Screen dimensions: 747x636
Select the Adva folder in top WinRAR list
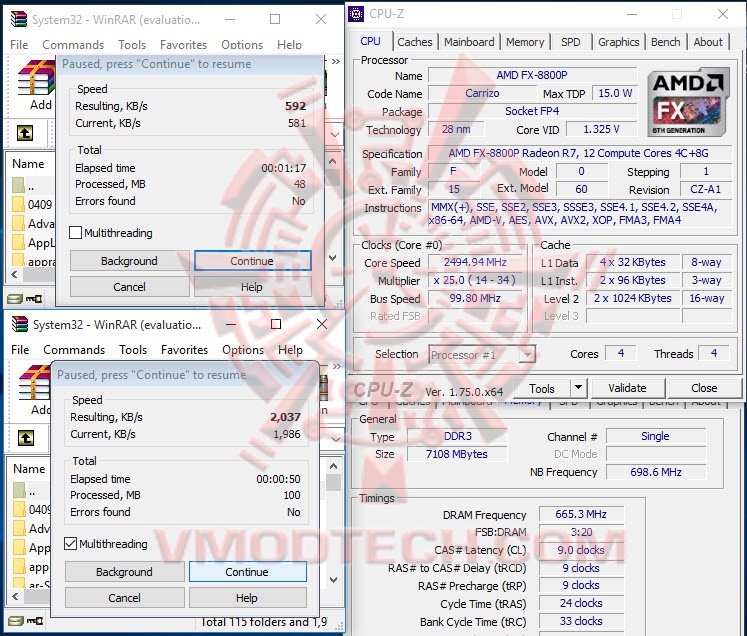tap(33, 223)
